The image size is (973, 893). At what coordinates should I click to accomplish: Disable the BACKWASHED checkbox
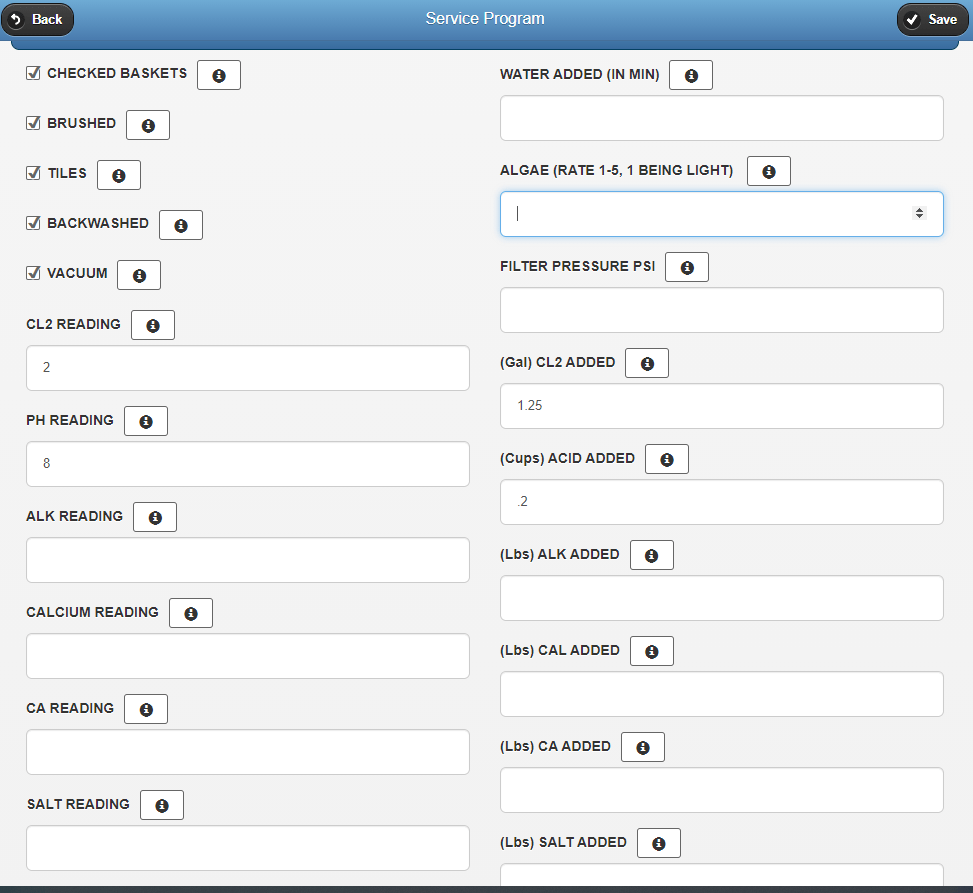point(33,222)
